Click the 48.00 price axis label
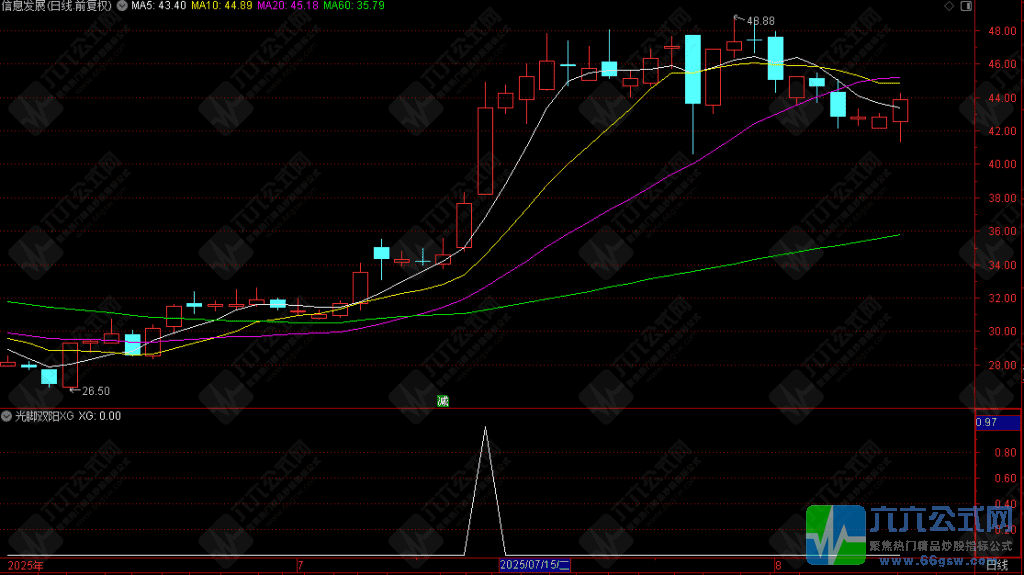This screenshot has height=575, width=1024. click(1002, 31)
